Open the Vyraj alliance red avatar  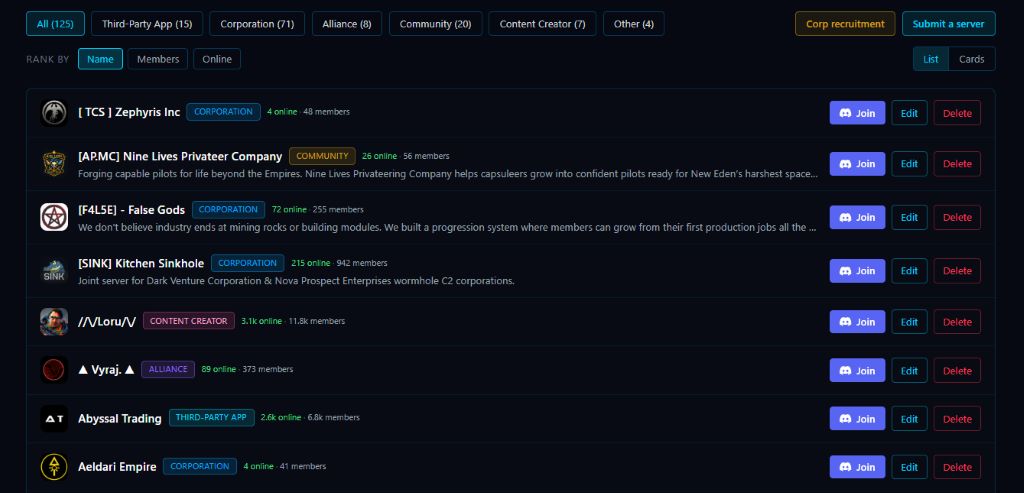pos(54,370)
